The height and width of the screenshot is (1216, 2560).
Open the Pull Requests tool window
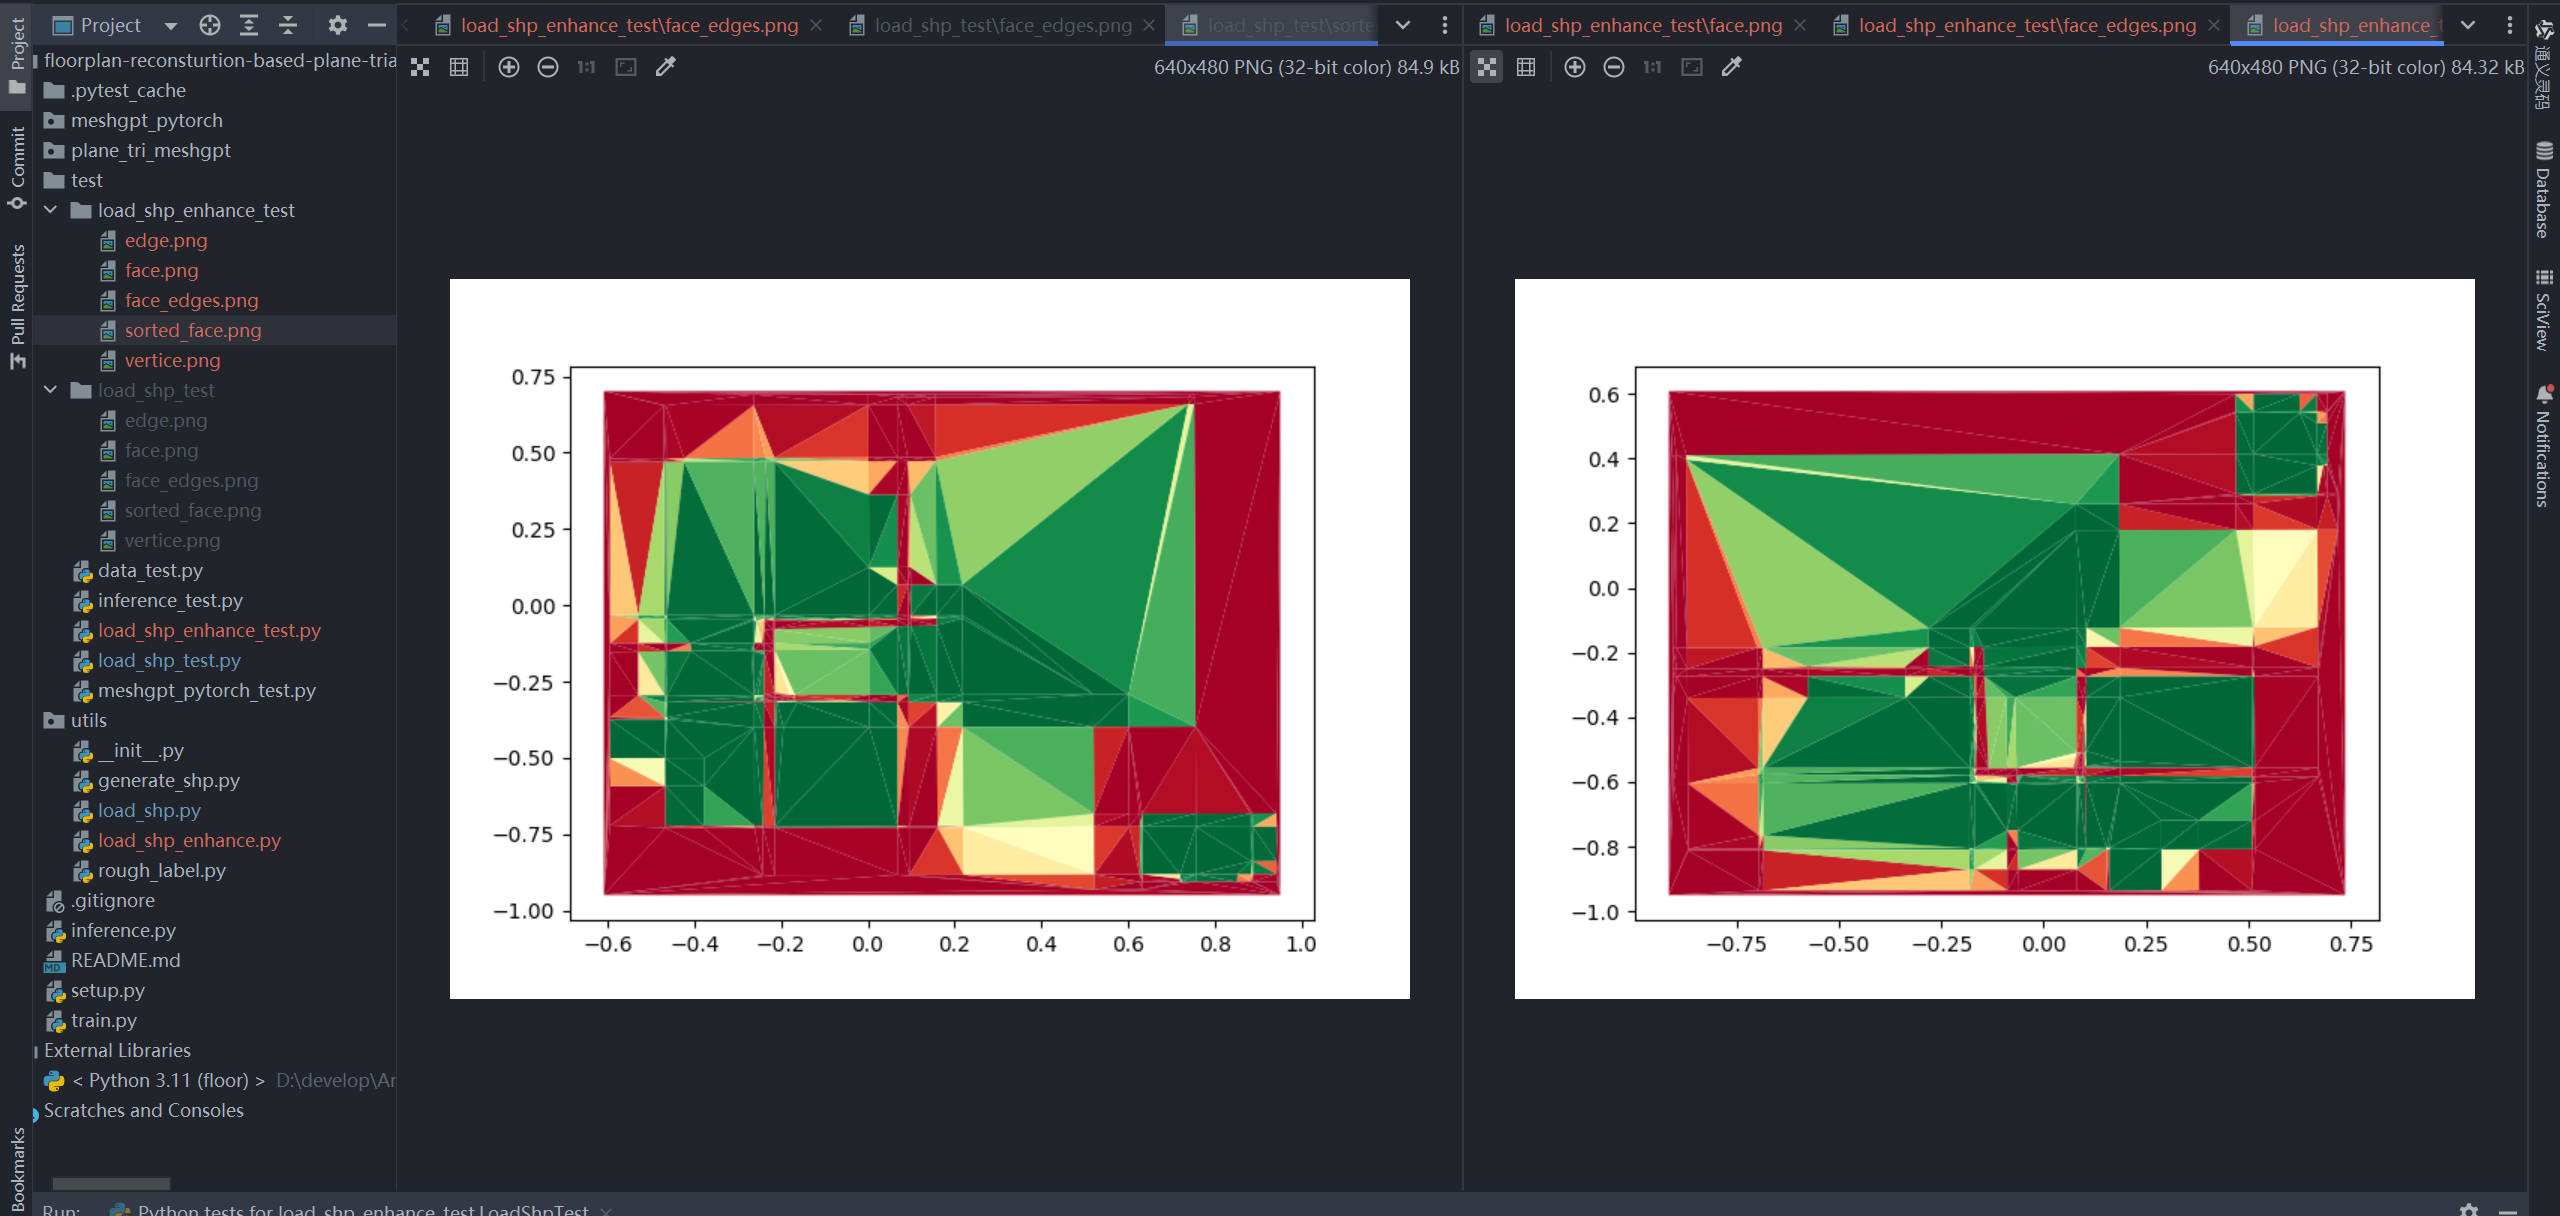(x=17, y=306)
